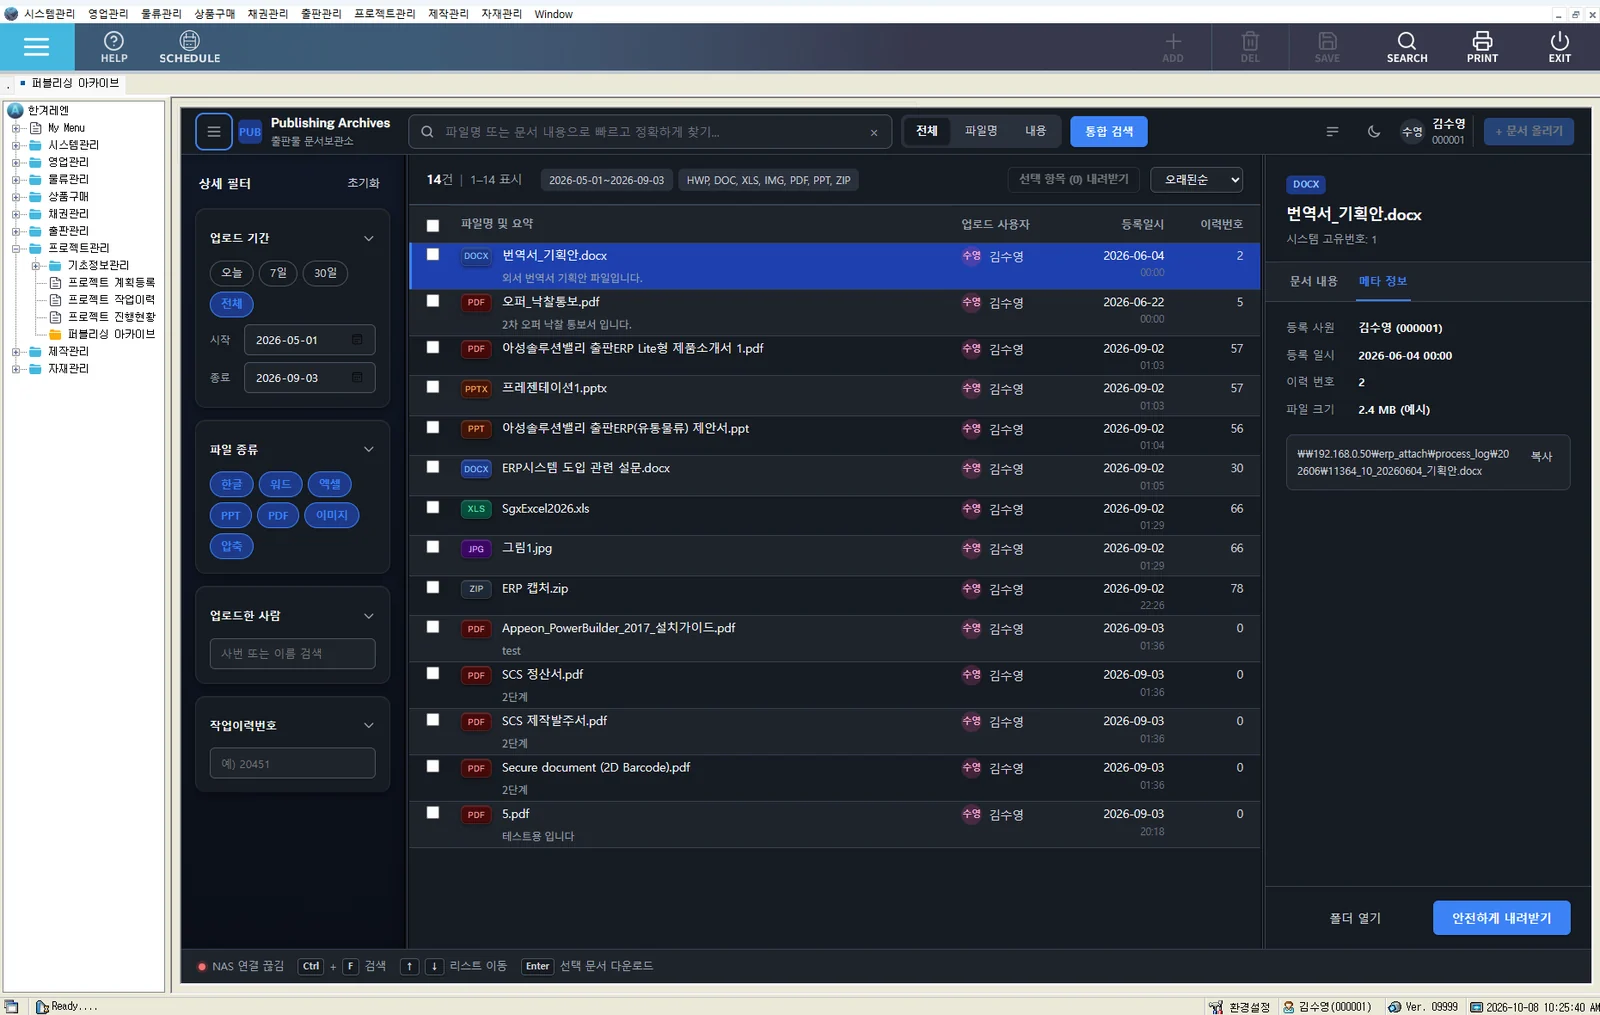Image resolution: width=1600 pixels, height=1015 pixels.
Task: Collapse the 파일 종류 filter section
Action: click(368, 450)
